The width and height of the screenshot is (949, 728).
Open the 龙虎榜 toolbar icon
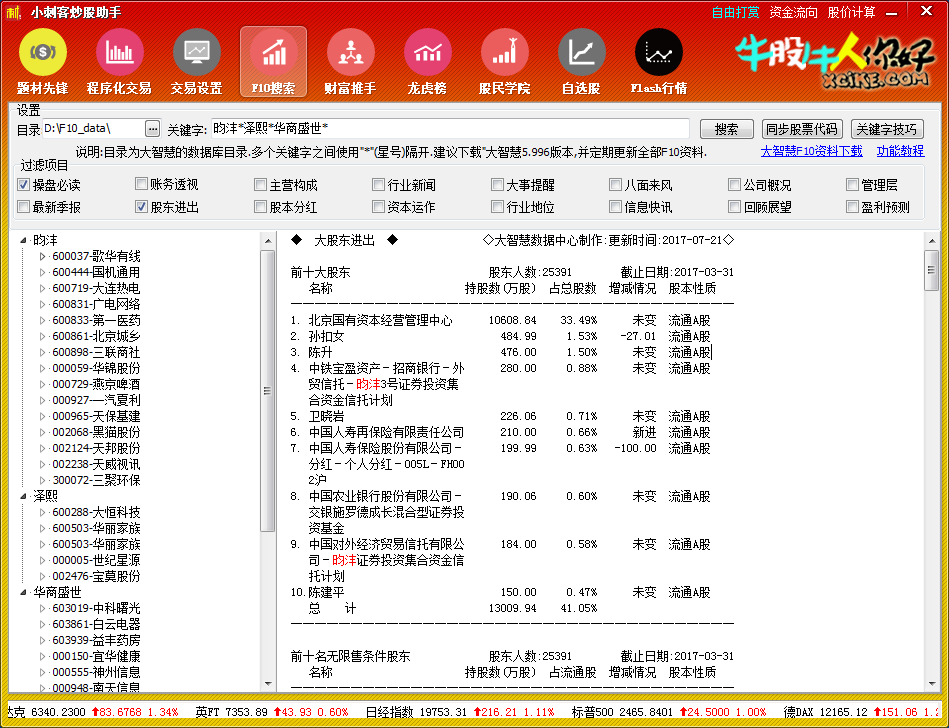point(427,62)
